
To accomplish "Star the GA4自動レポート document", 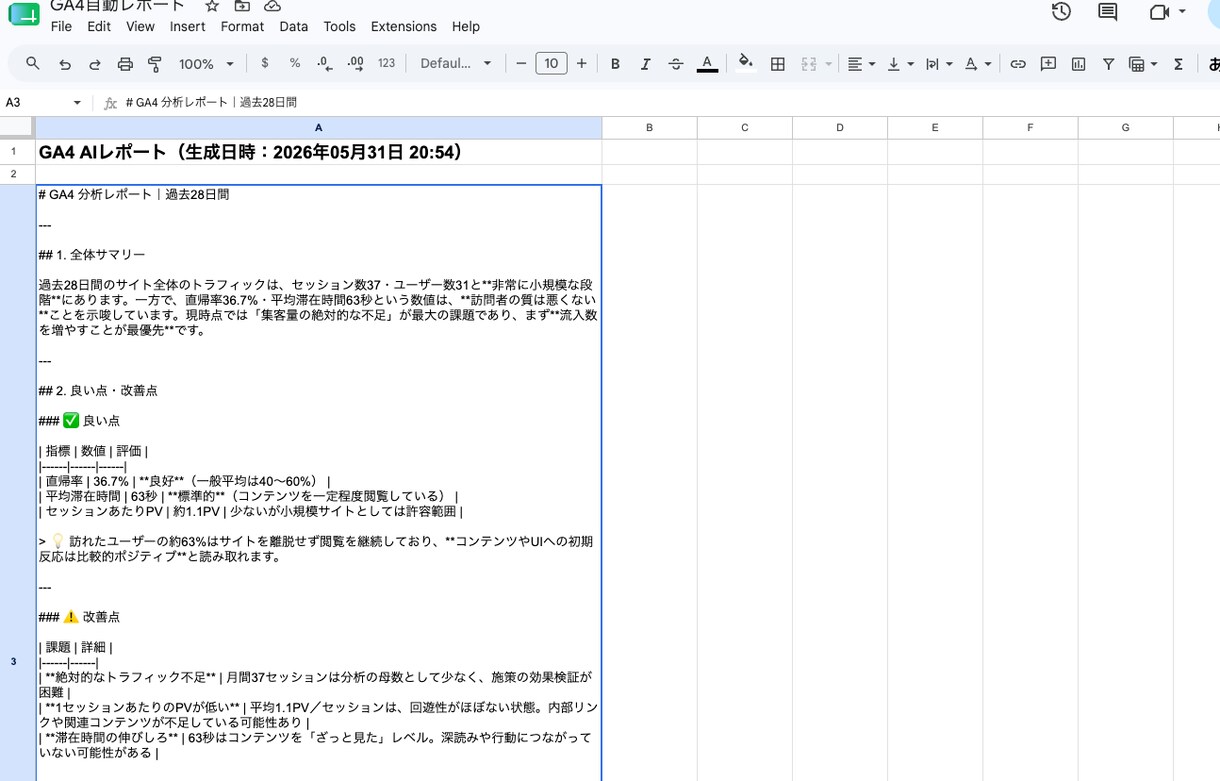I will [x=212, y=6].
